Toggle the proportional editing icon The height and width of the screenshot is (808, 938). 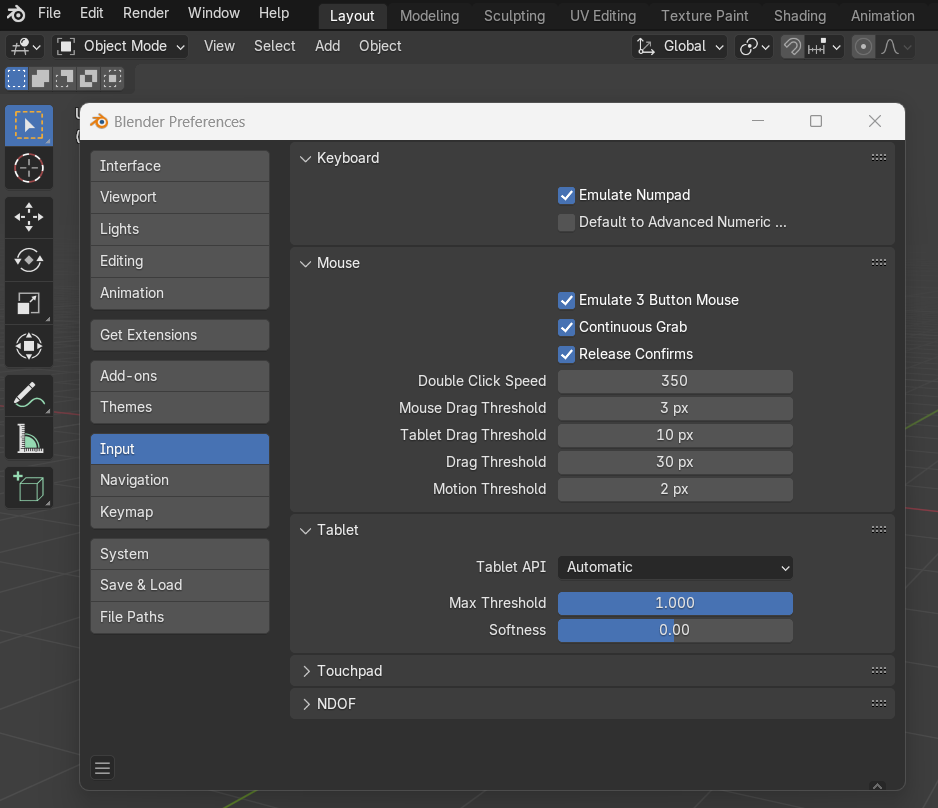[x=863, y=47]
